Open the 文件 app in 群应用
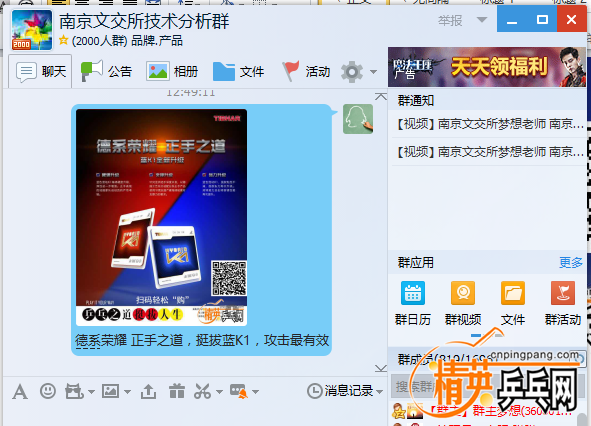Viewport: 591px width, 426px height. 513,303
